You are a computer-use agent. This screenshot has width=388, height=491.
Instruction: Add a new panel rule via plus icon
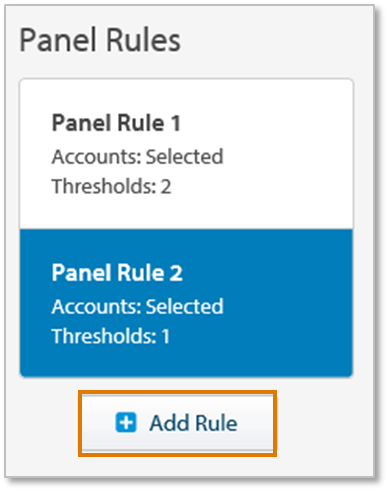coord(126,422)
